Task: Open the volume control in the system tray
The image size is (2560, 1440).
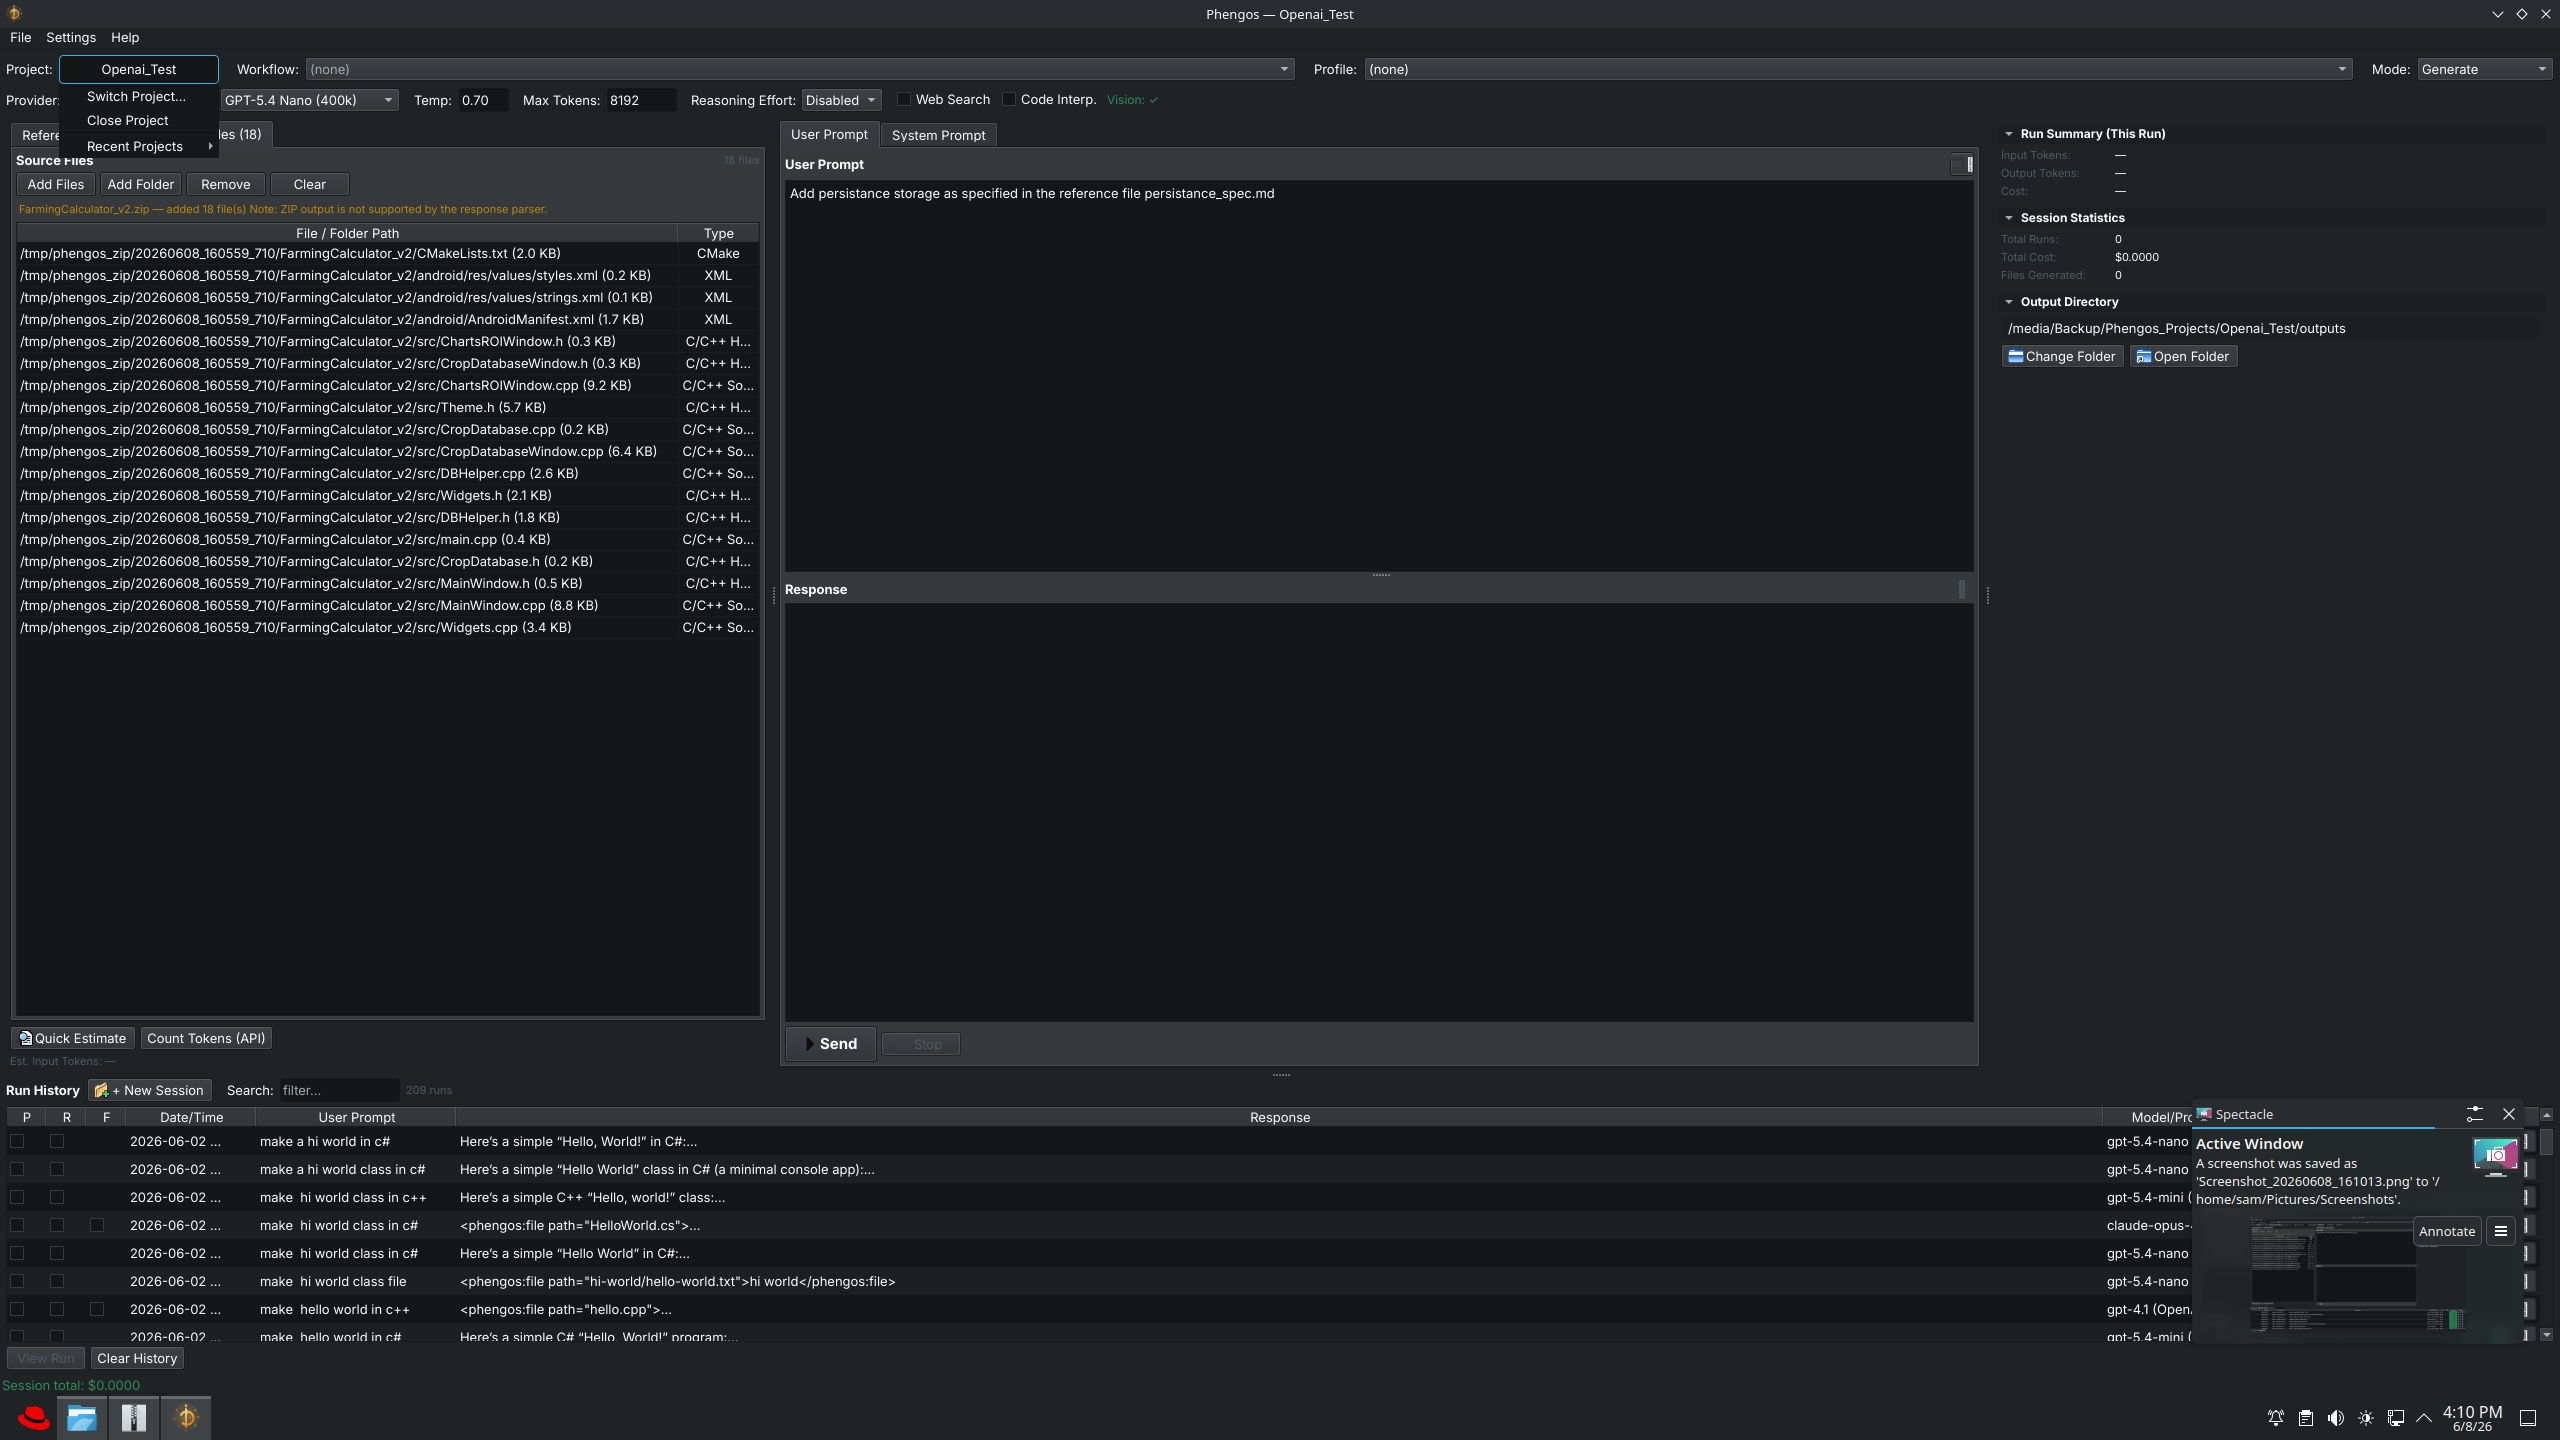Action: click(x=2336, y=1418)
